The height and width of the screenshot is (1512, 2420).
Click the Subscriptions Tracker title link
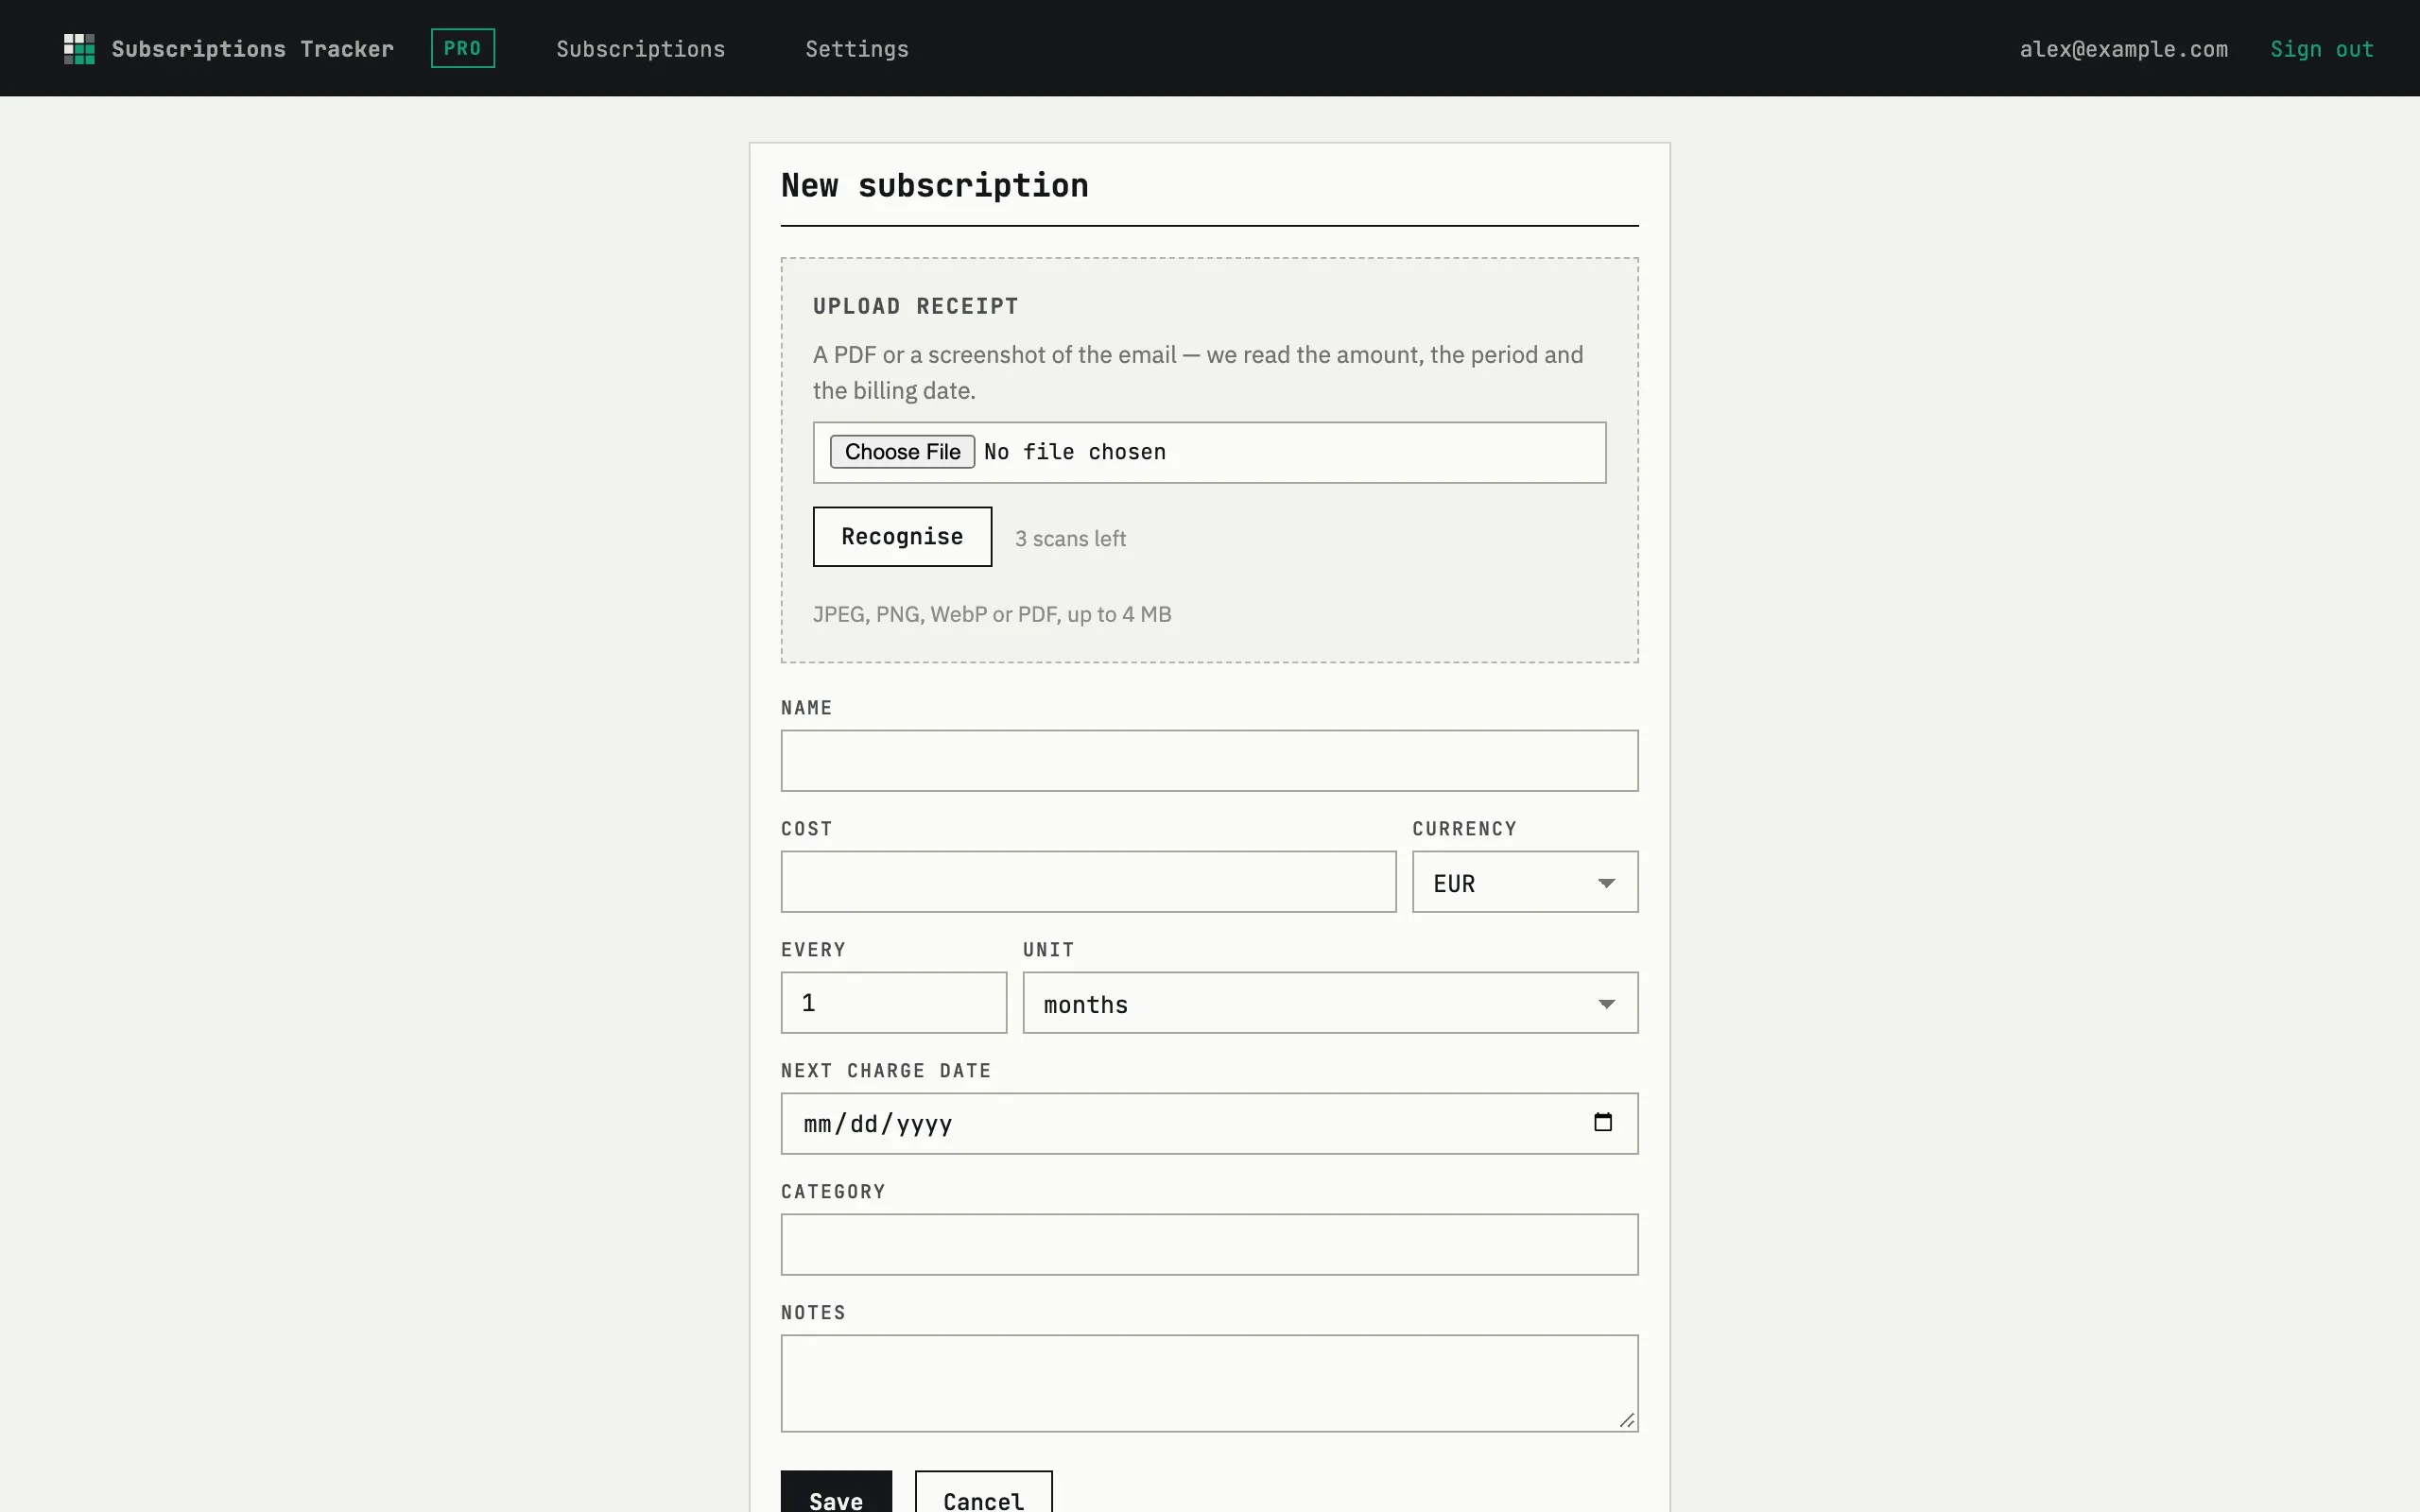(252, 49)
